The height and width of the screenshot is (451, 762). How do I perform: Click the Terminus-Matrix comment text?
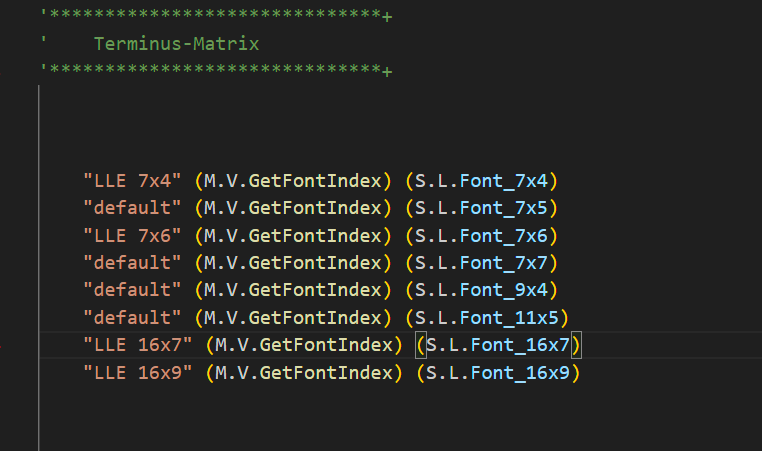coord(175,43)
